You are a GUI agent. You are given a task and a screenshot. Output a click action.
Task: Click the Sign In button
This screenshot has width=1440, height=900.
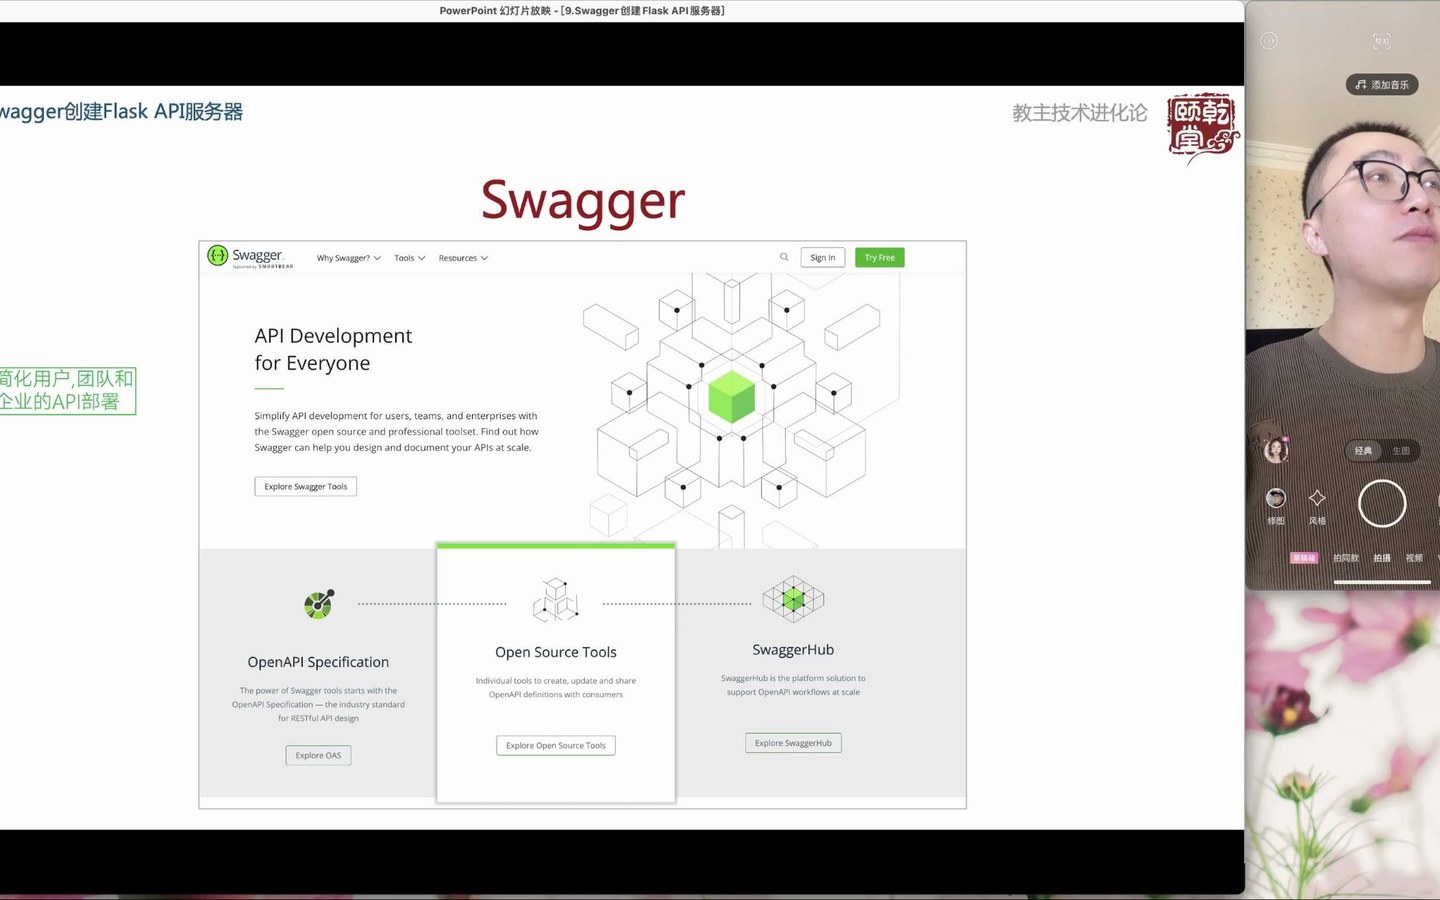coord(823,257)
